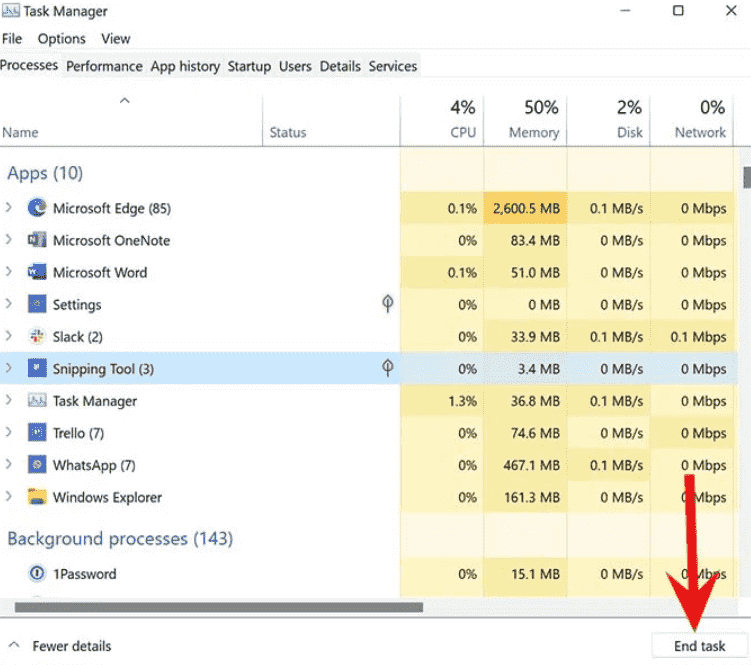This screenshot has height=665, width=751.
Task: Expand the Task Manager process row
Action: coord(9,400)
